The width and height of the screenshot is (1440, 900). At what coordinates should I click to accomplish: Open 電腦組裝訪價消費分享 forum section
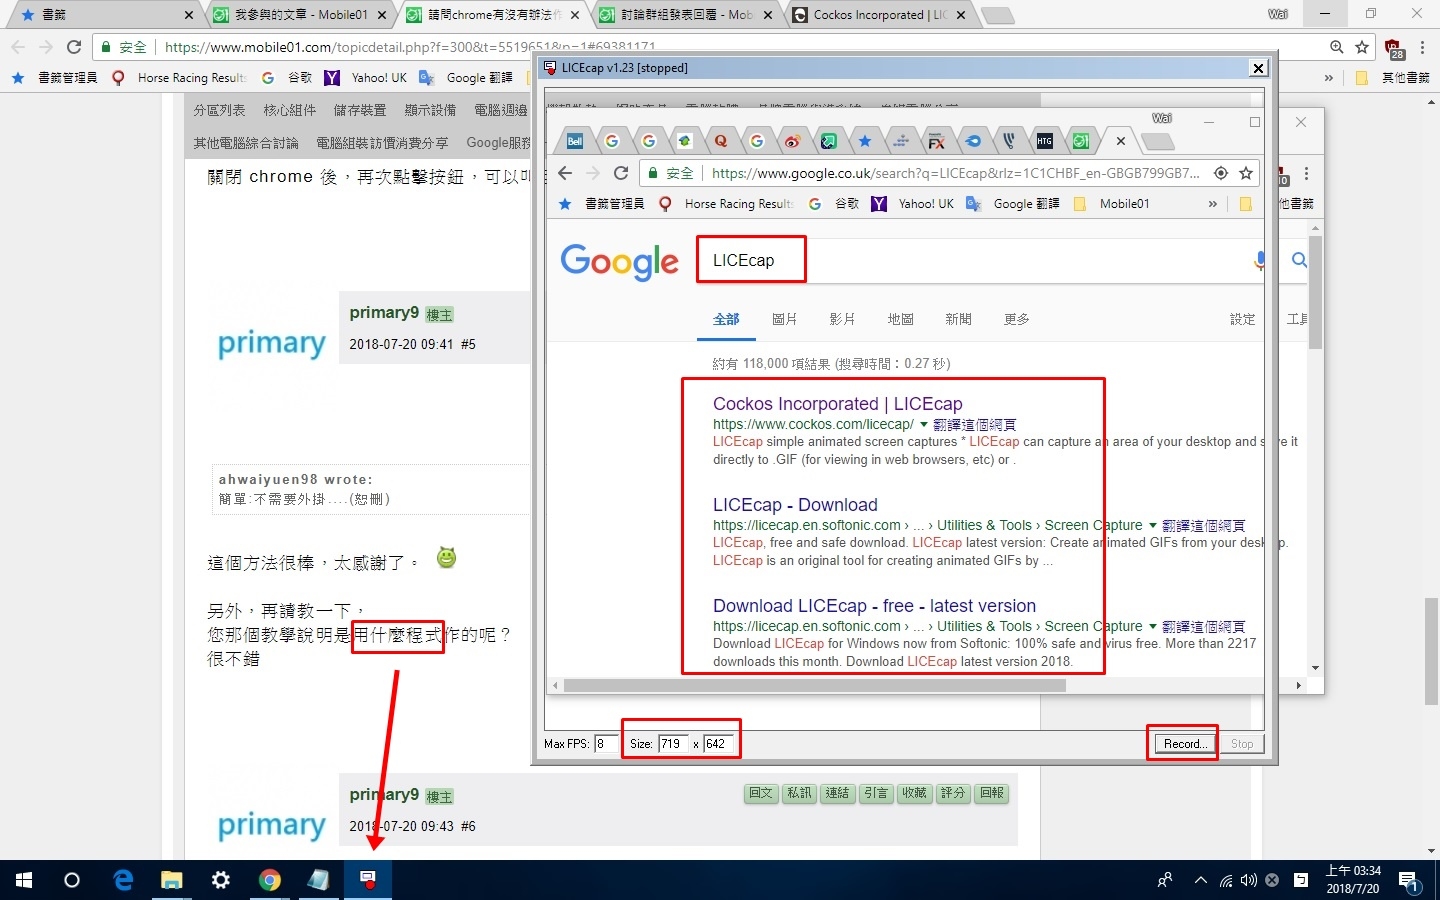pos(382,143)
